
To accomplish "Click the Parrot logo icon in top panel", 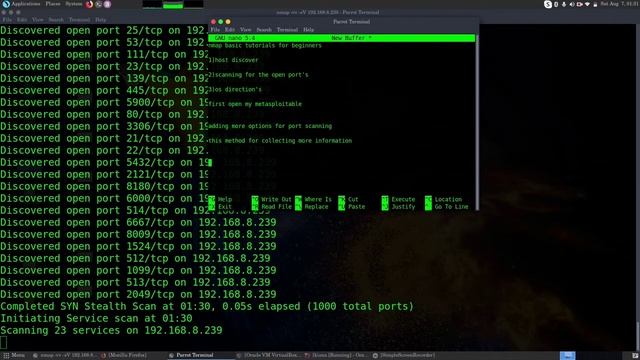I will (6, 4).
